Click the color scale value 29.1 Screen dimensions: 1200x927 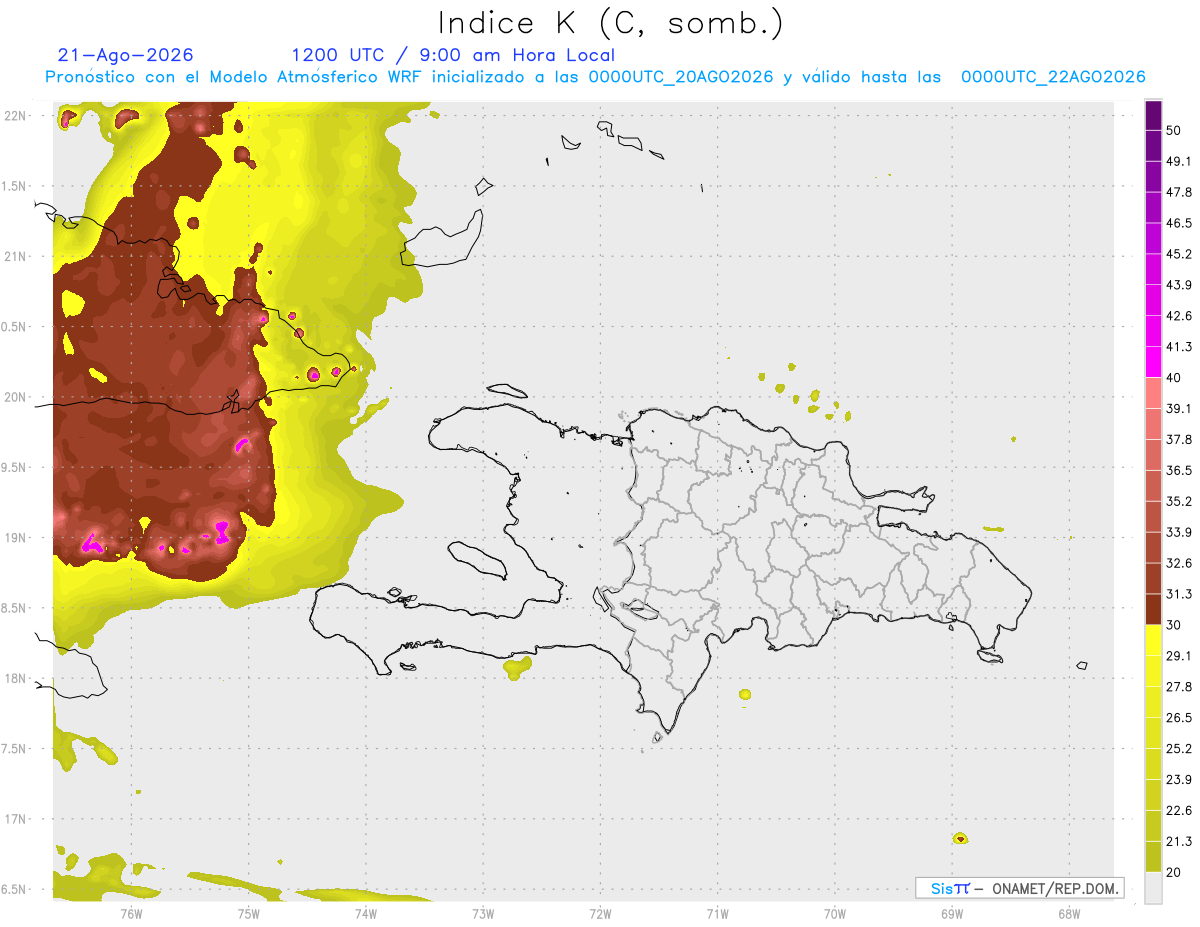(1179, 657)
